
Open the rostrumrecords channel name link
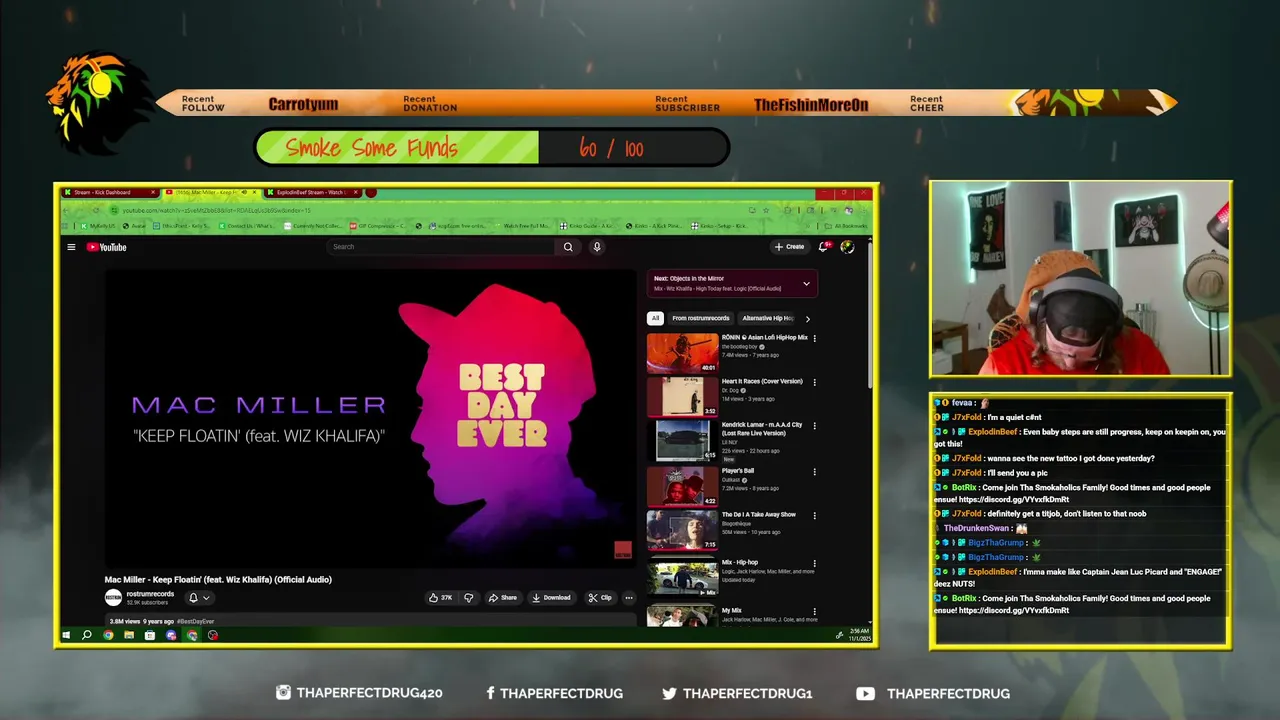pos(150,594)
